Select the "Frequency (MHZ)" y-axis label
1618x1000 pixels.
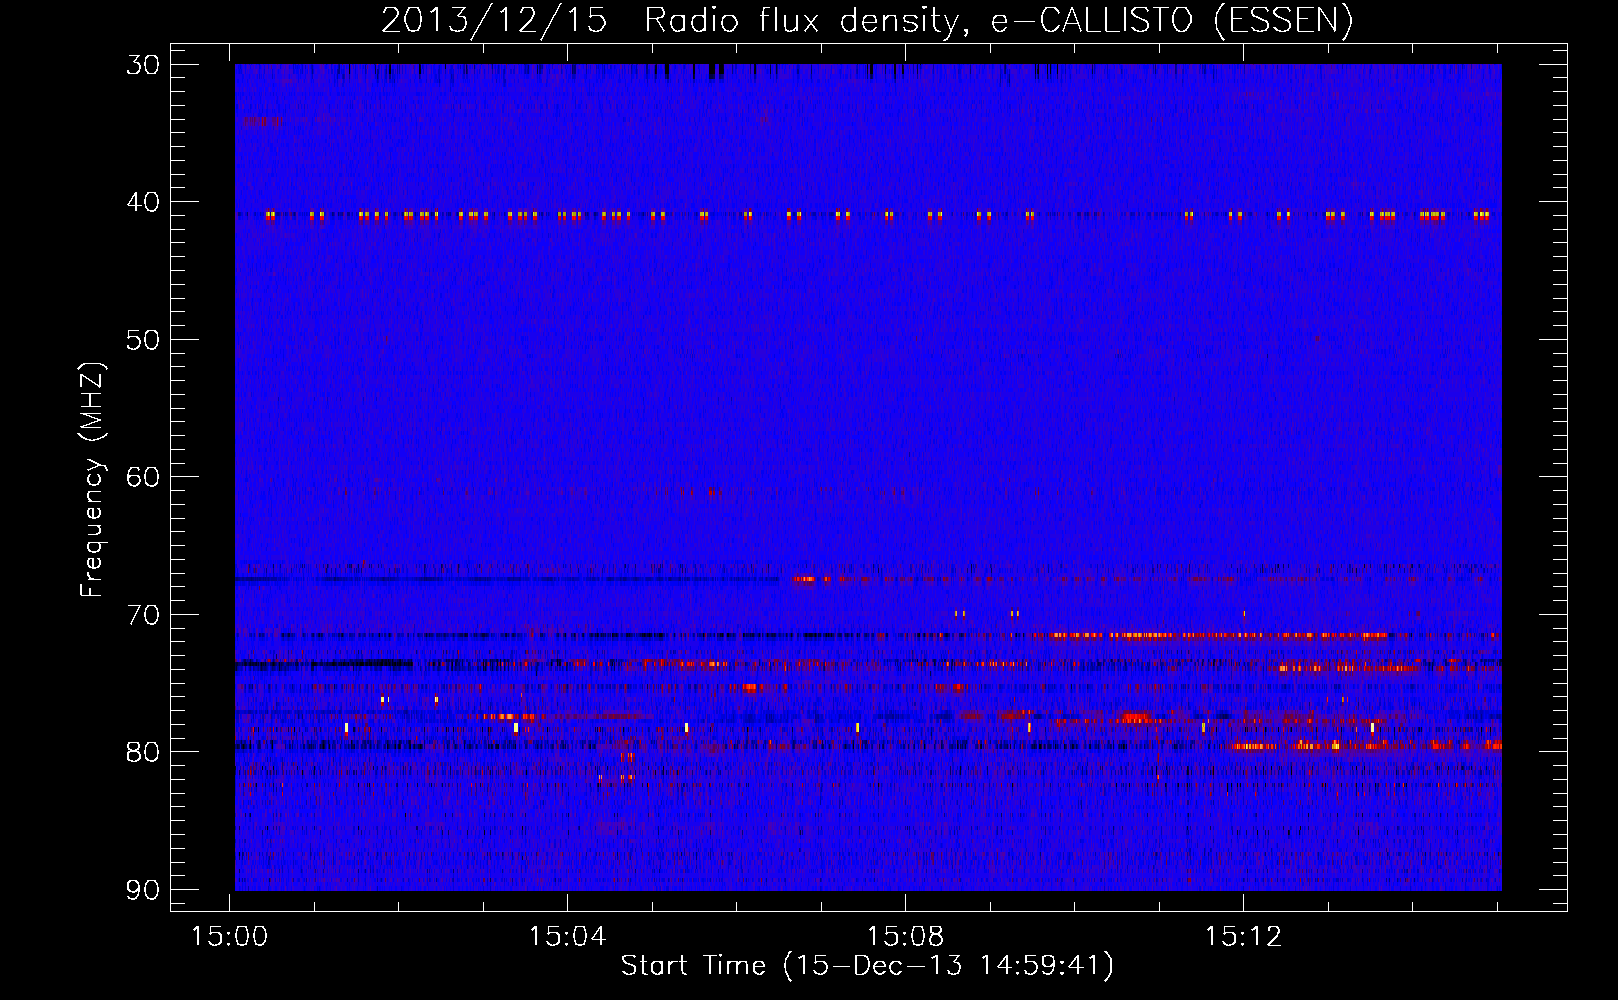click(92, 480)
